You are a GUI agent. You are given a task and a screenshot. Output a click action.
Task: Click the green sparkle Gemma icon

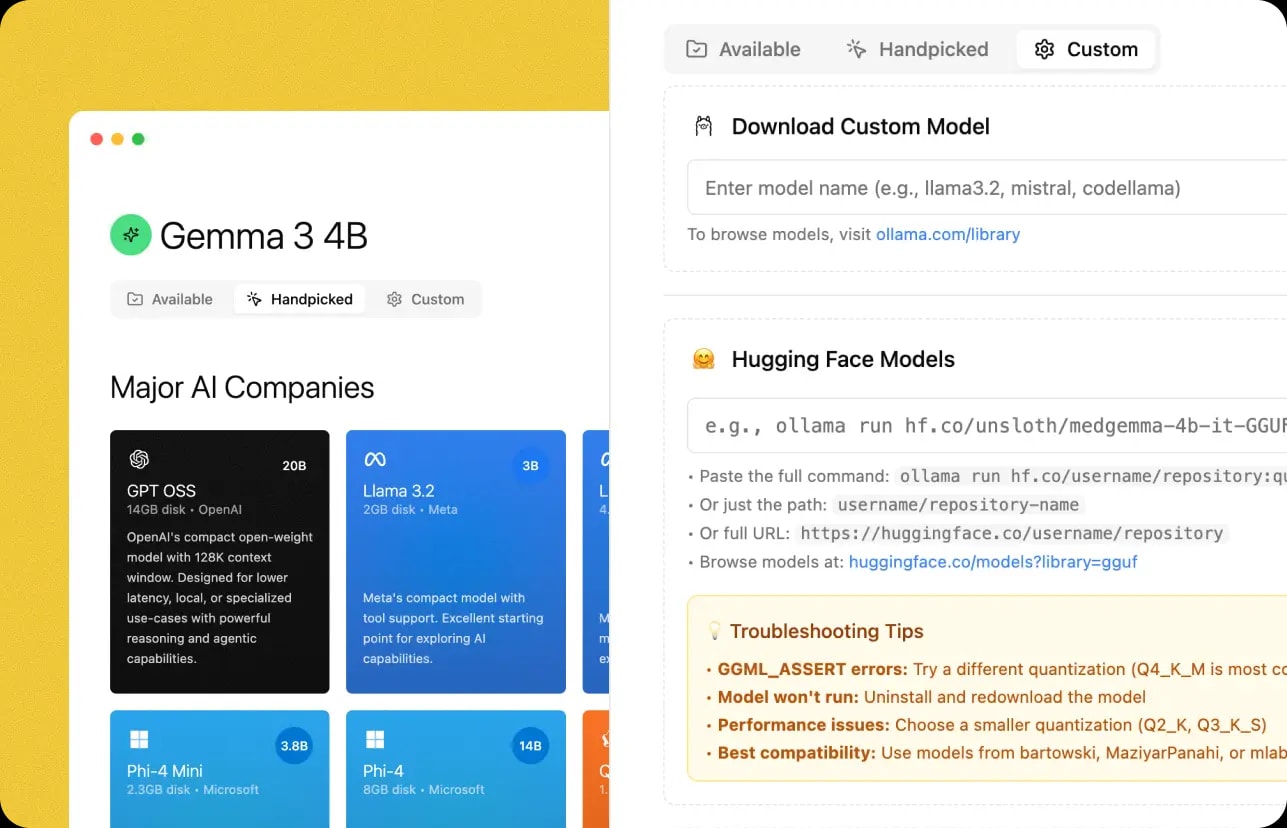tap(130, 235)
